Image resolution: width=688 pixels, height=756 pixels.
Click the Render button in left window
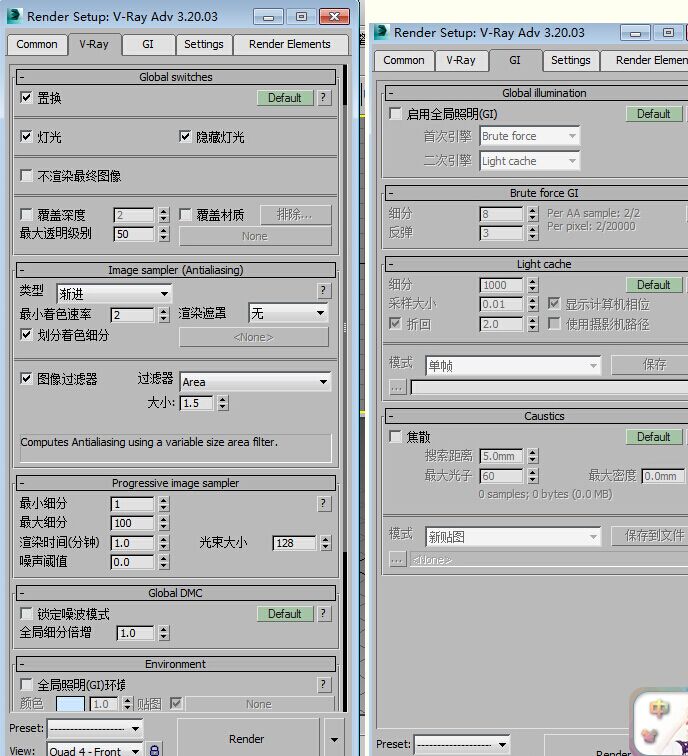coord(247,739)
